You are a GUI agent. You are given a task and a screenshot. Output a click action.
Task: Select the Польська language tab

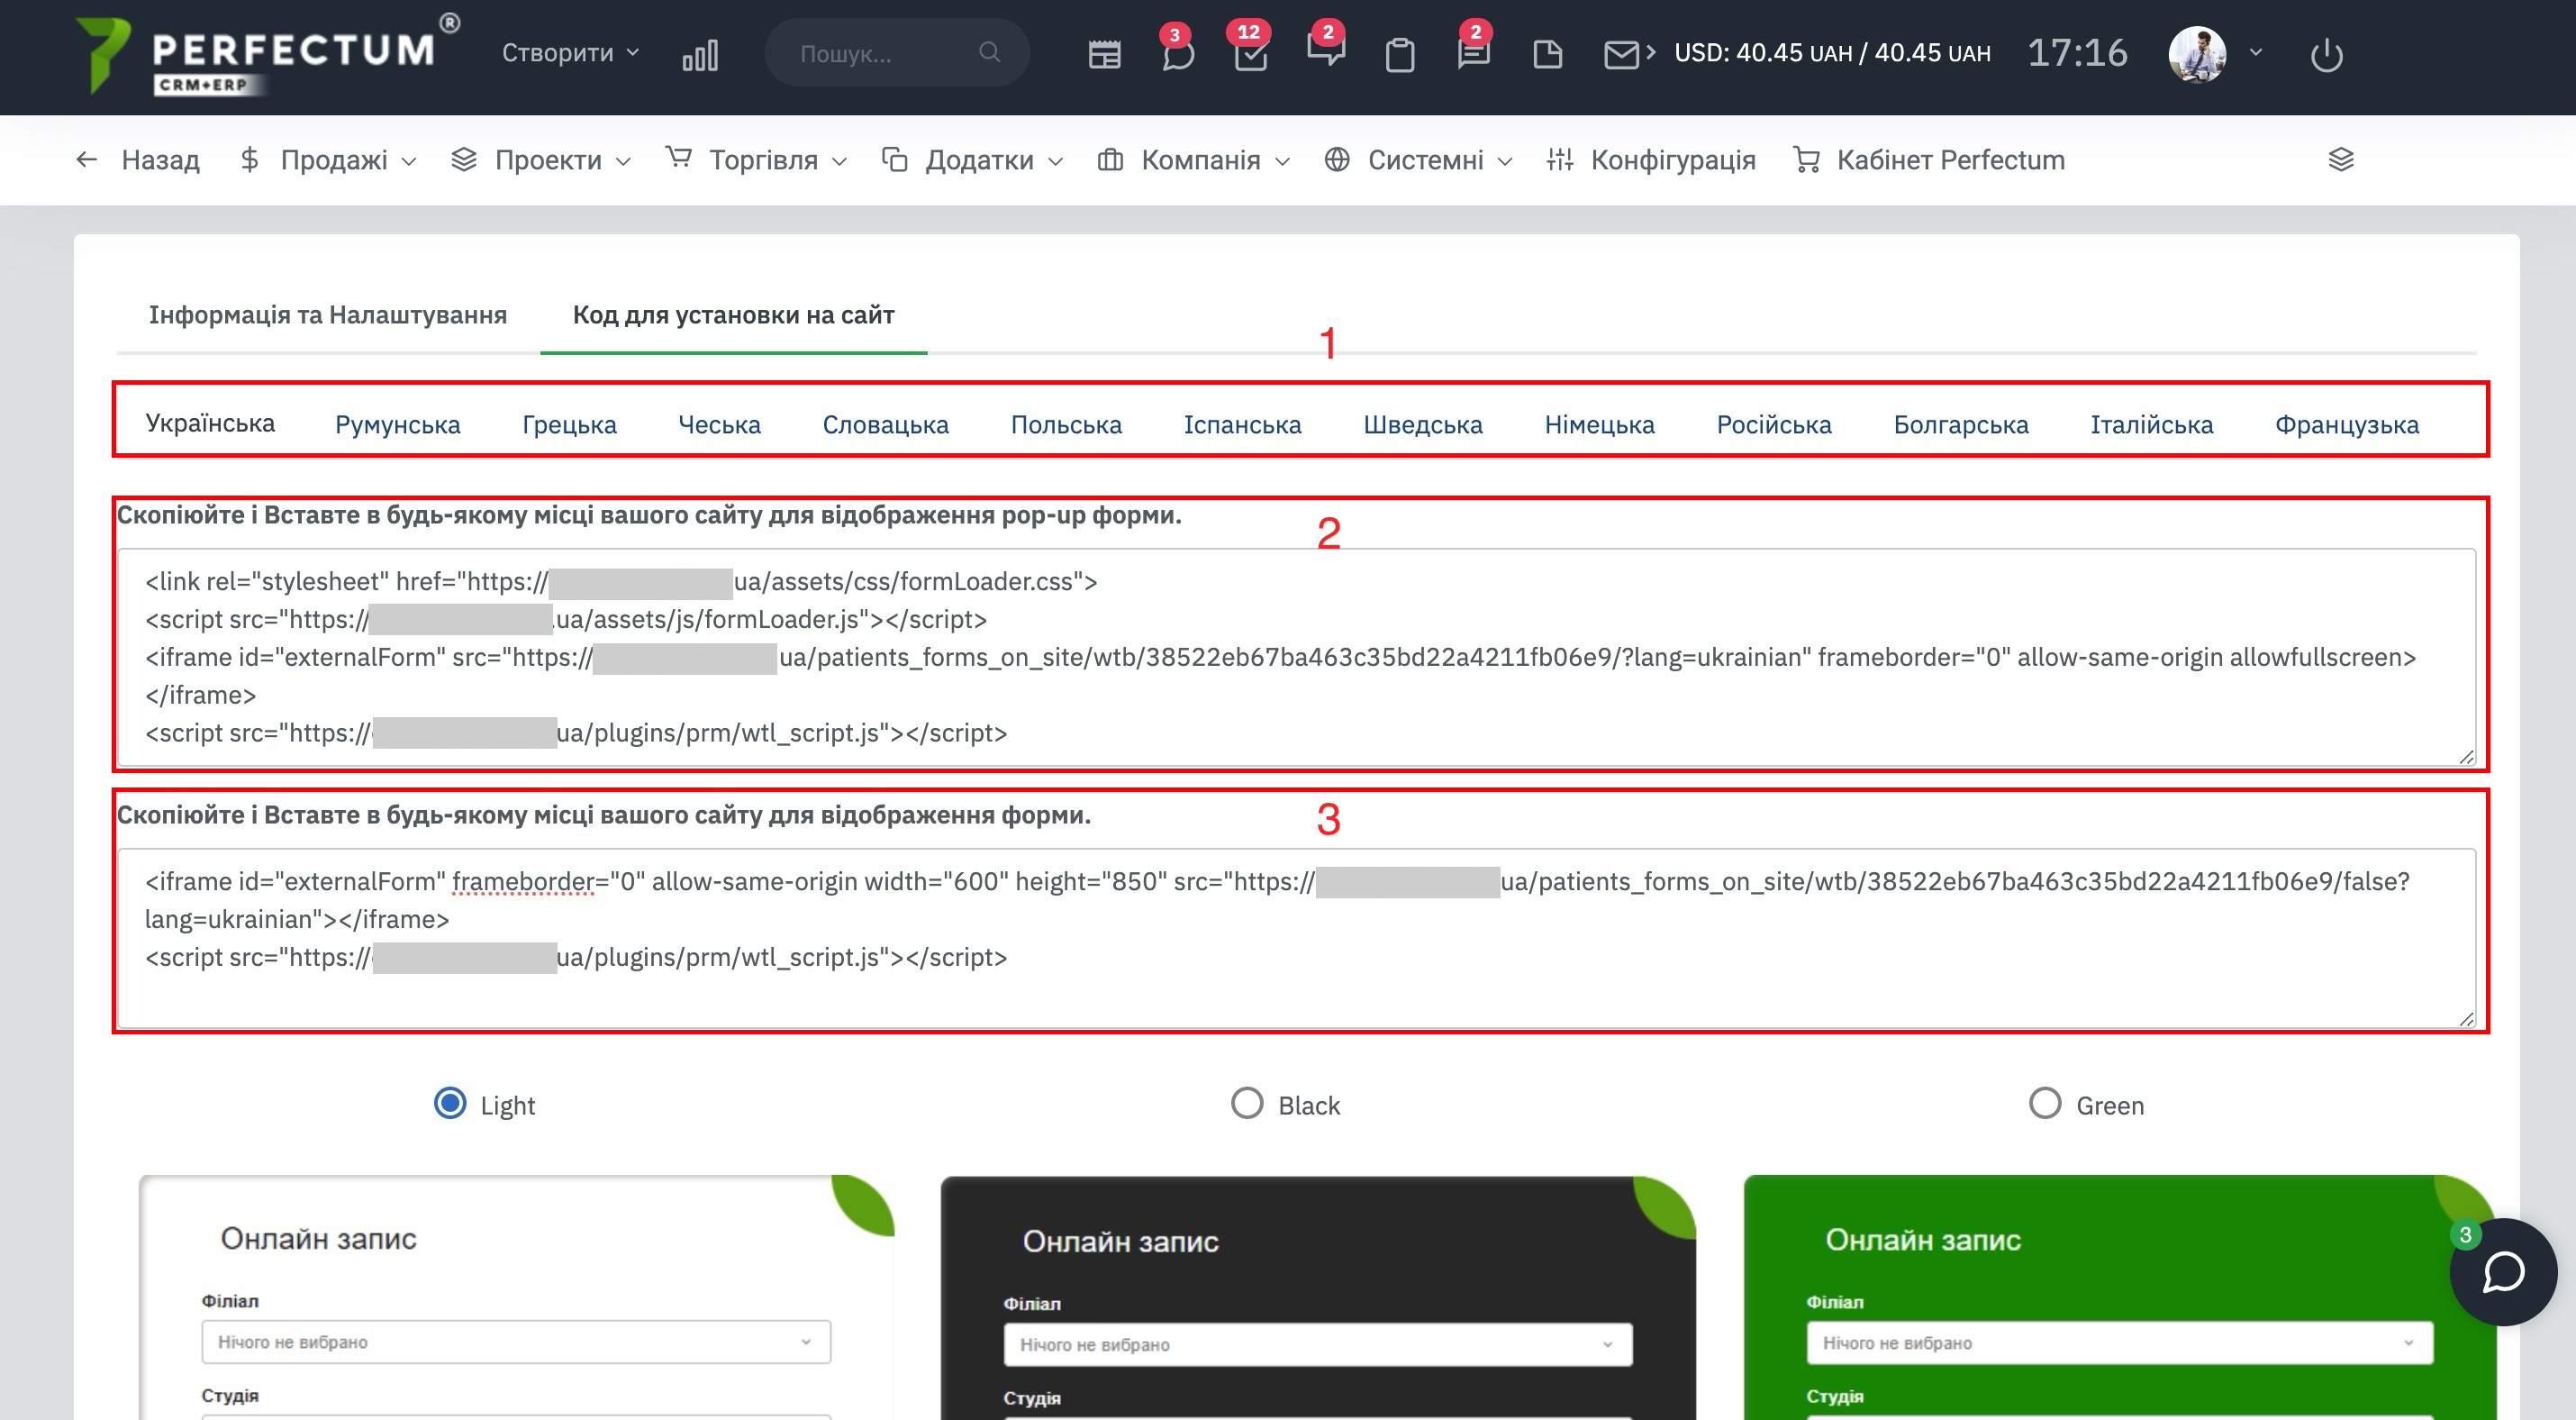click(x=1066, y=425)
